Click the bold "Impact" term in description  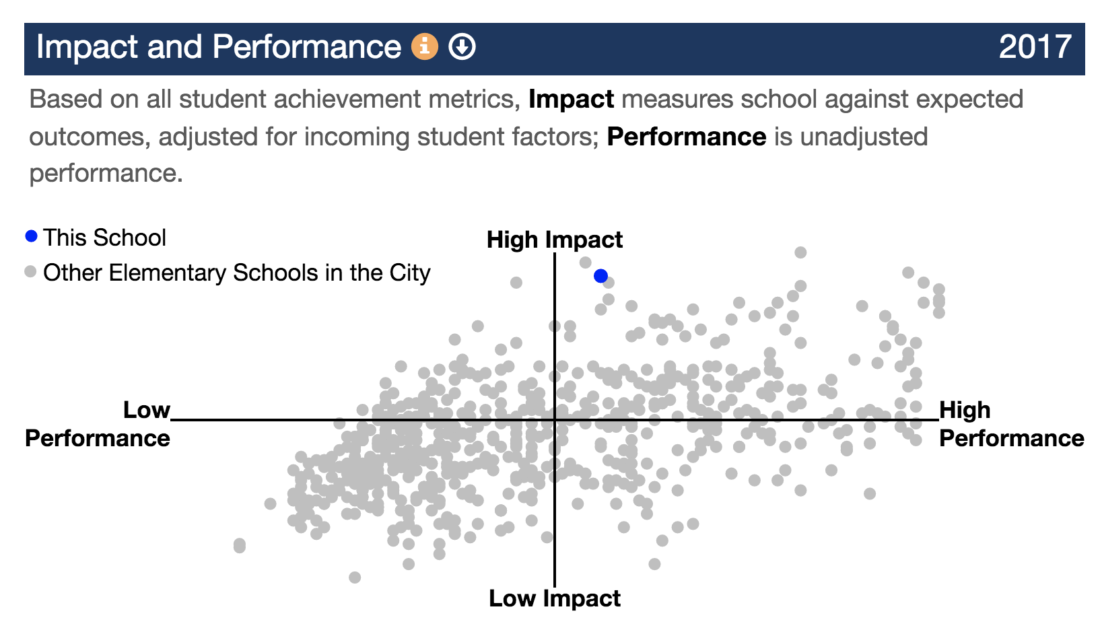click(570, 99)
